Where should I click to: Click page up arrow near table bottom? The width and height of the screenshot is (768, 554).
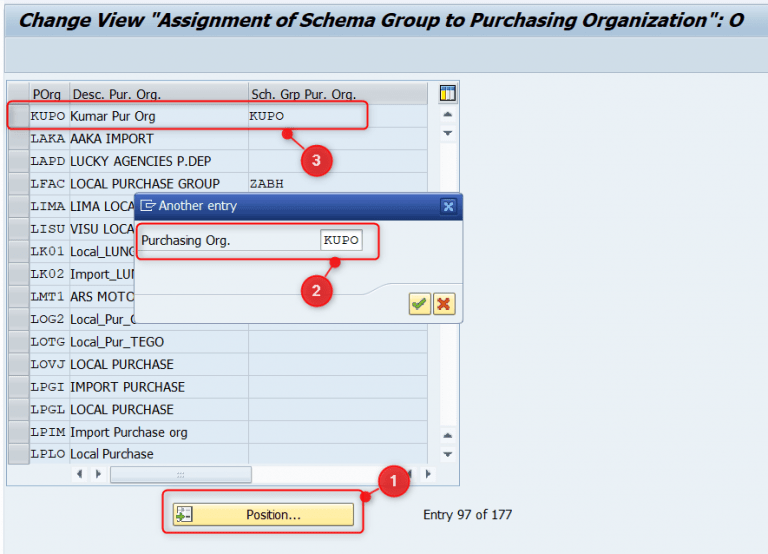pyautogui.click(x=447, y=435)
